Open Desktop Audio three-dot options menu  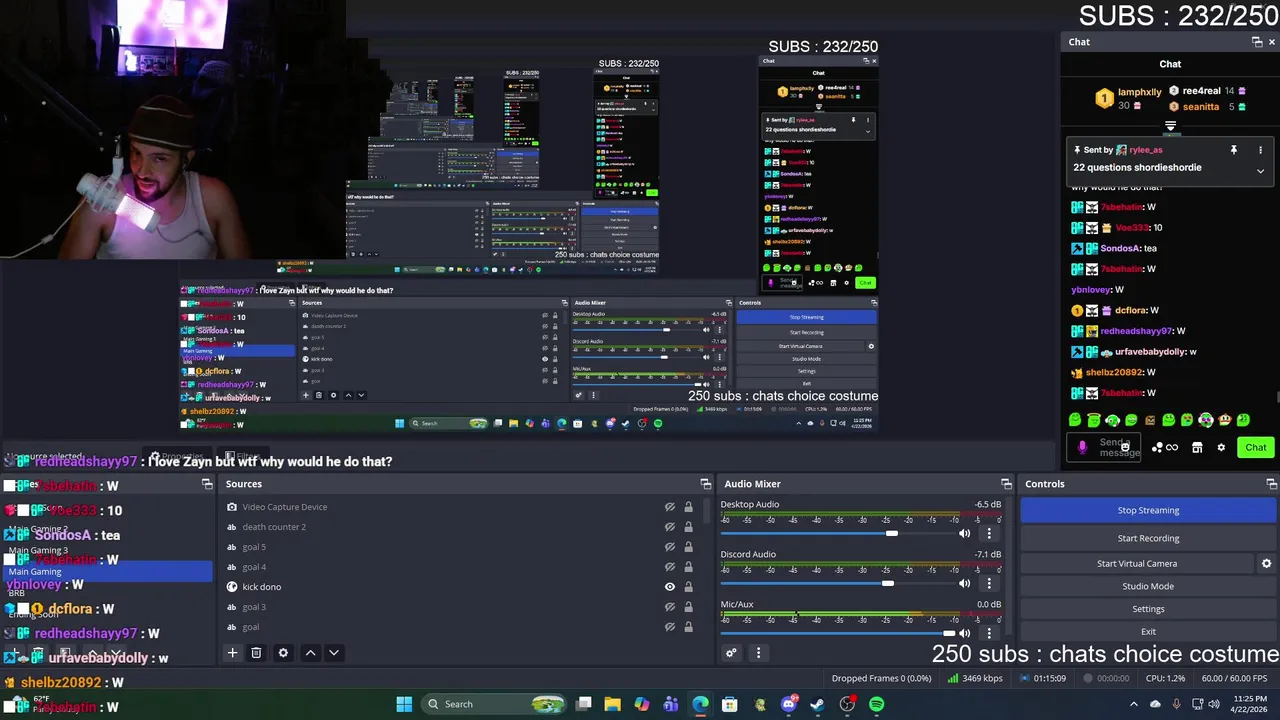(989, 533)
